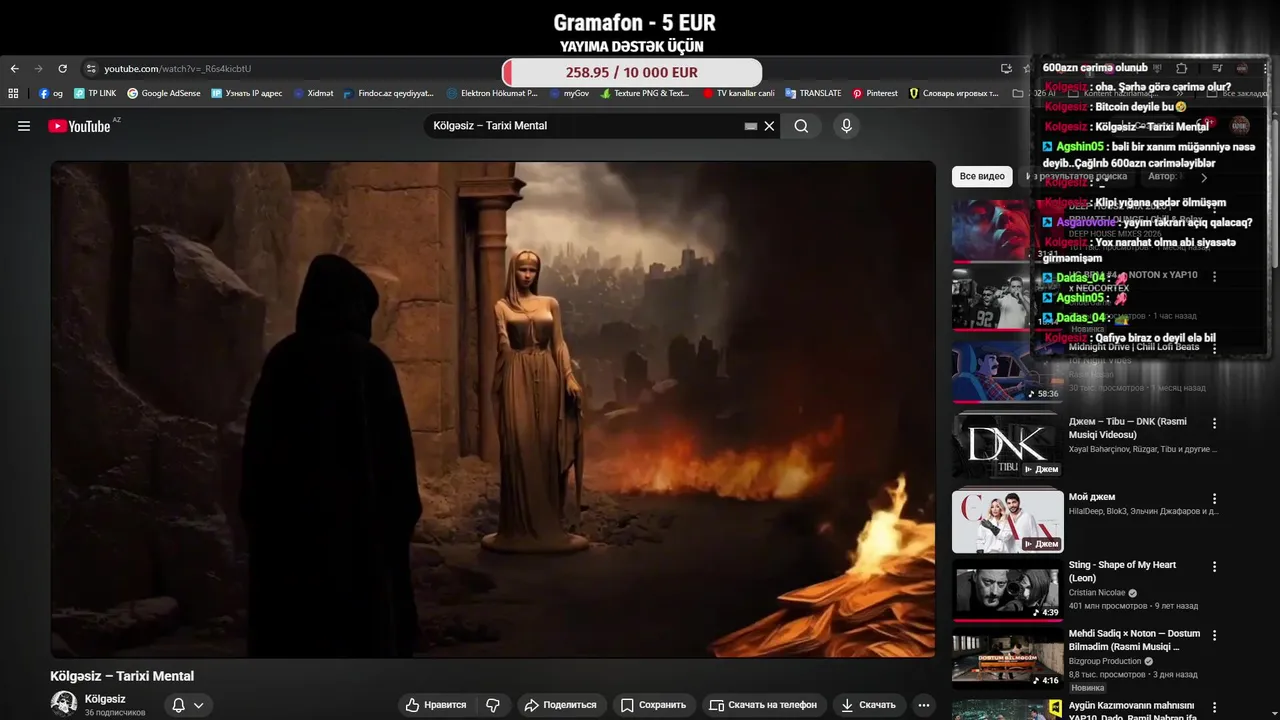Expand the notification options chevron
This screenshot has height=720, width=1280.
[x=198, y=705]
